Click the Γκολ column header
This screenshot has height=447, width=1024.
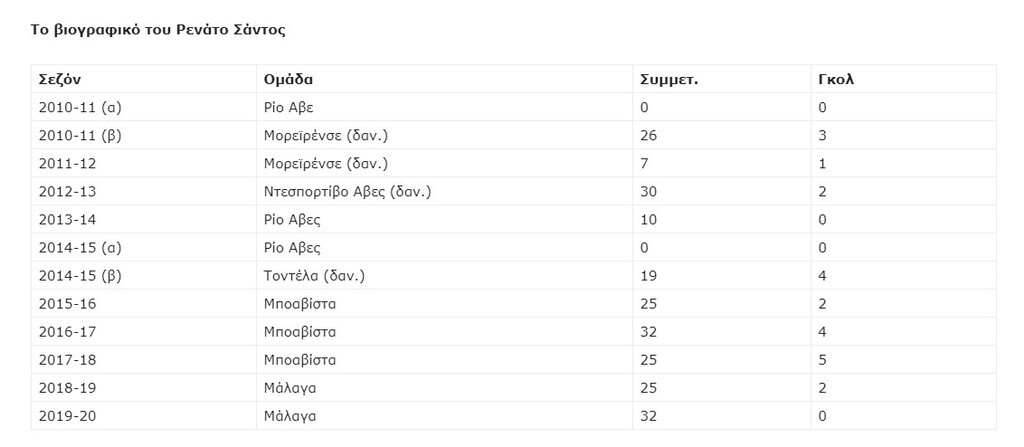coord(836,79)
